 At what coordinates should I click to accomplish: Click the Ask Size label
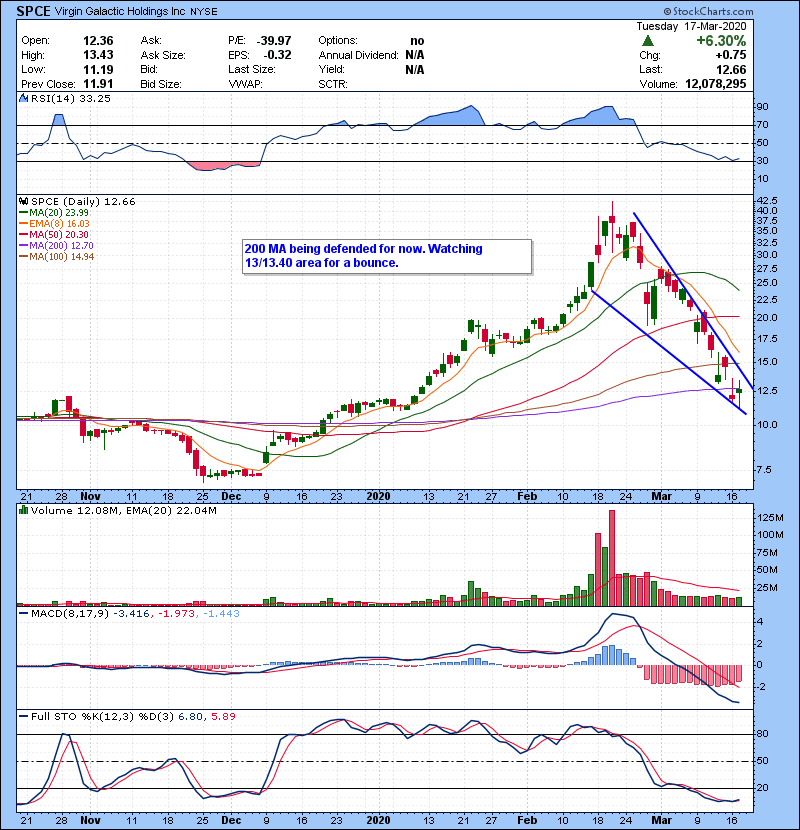(163, 55)
